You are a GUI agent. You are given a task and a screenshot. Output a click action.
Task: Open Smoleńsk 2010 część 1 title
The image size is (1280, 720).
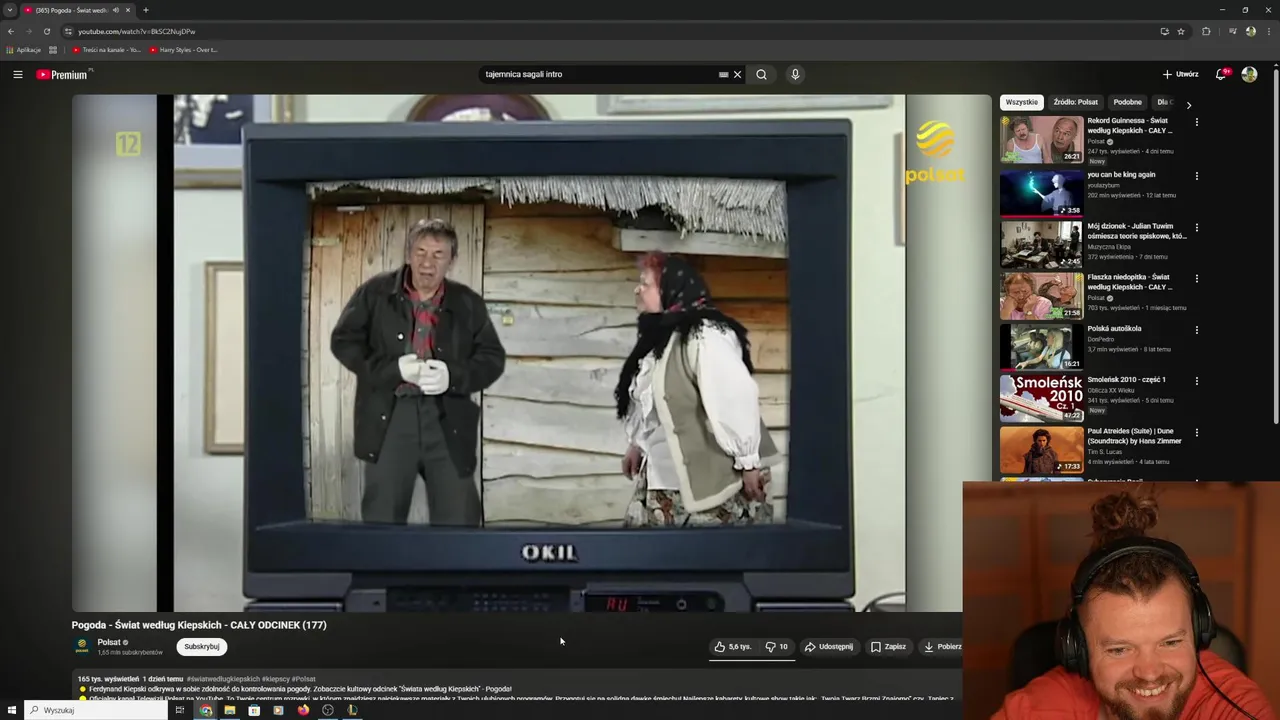tap(1126, 379)
